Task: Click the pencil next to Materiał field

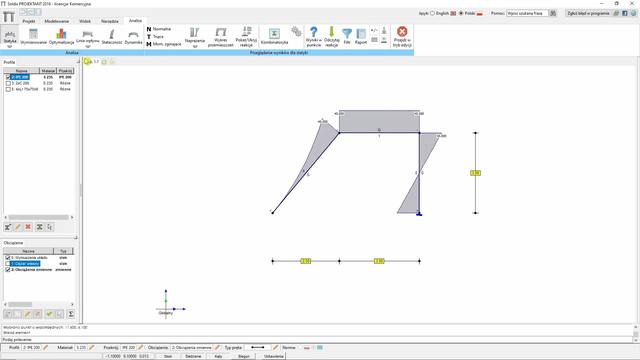Action: tap(92, 347)
